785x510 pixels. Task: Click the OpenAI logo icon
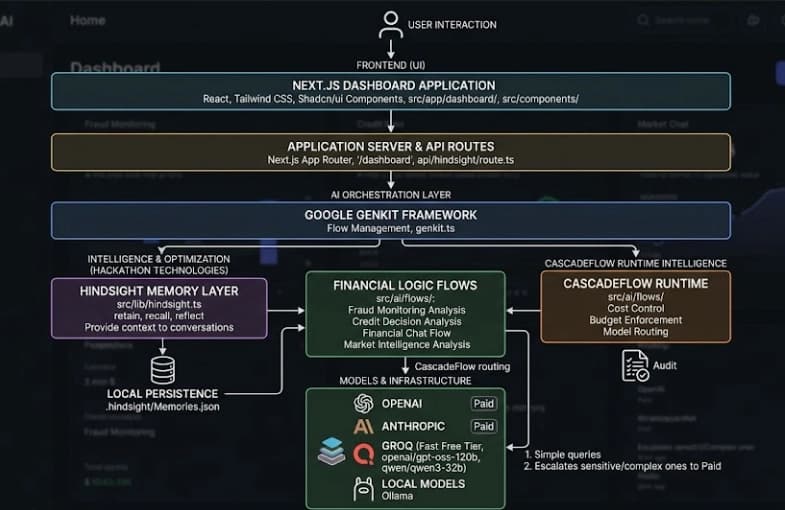[x=363, y=403]
